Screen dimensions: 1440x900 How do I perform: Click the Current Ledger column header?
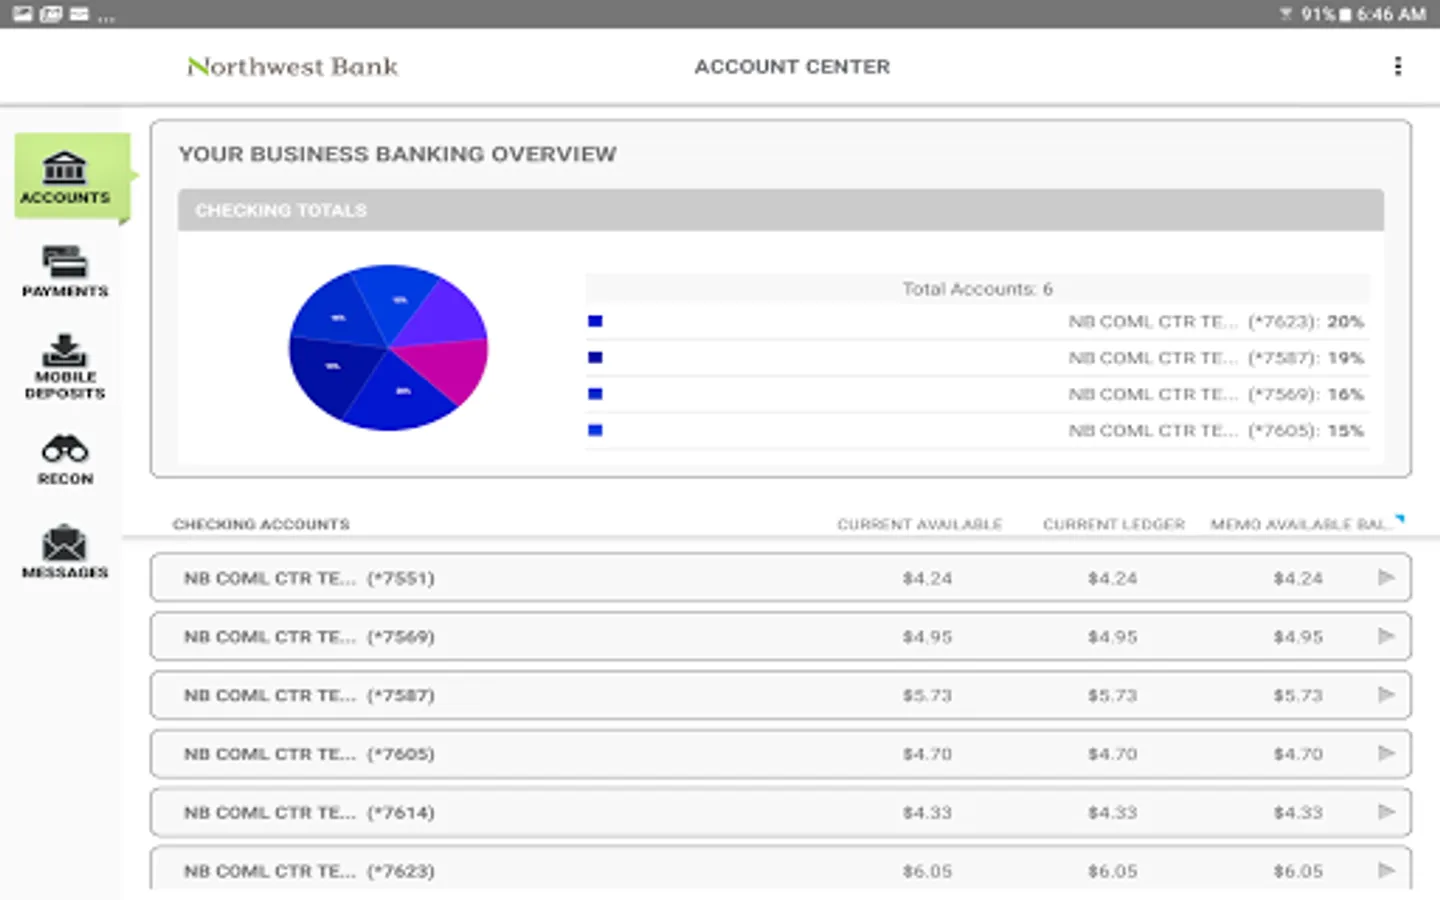(x=1113, y=524)
